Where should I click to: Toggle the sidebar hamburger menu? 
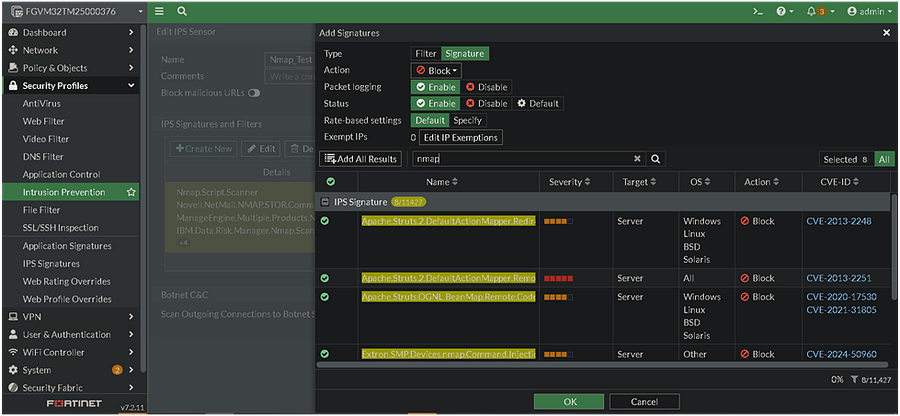pyautogui.click(x=160, y=11)
